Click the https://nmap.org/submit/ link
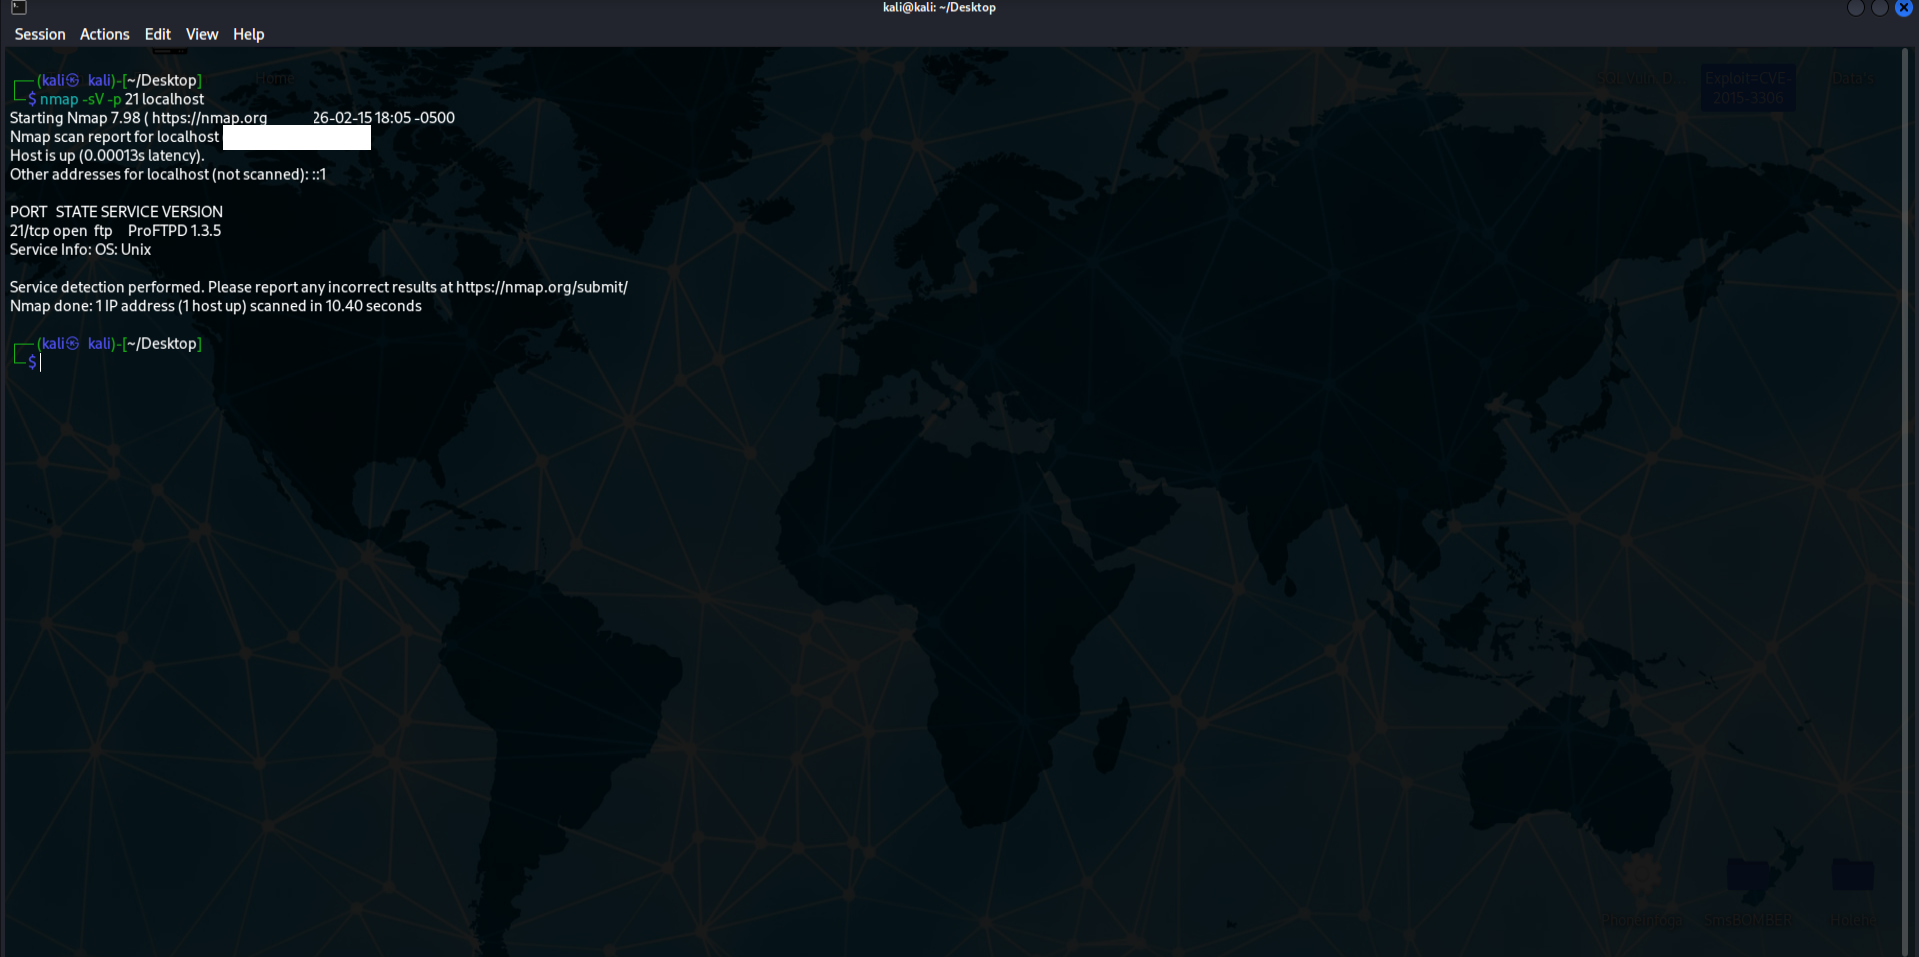Viewport: 1919px width, 957px height. click(542, 287)
